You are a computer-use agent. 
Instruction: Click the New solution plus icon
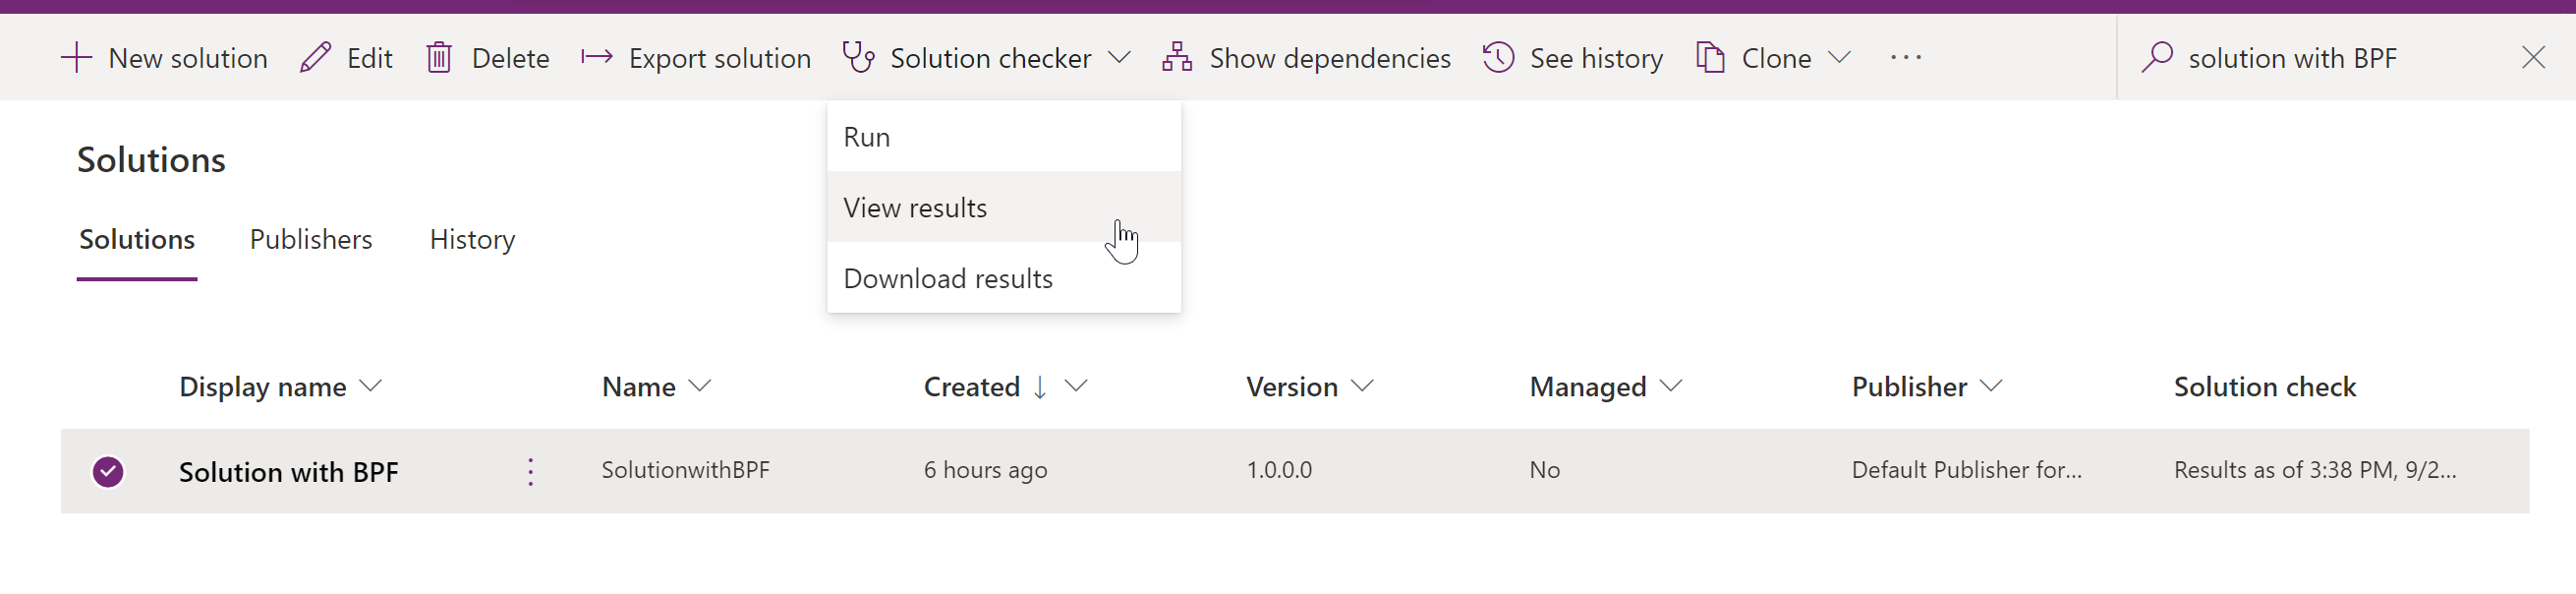click(x=76, y=57)
